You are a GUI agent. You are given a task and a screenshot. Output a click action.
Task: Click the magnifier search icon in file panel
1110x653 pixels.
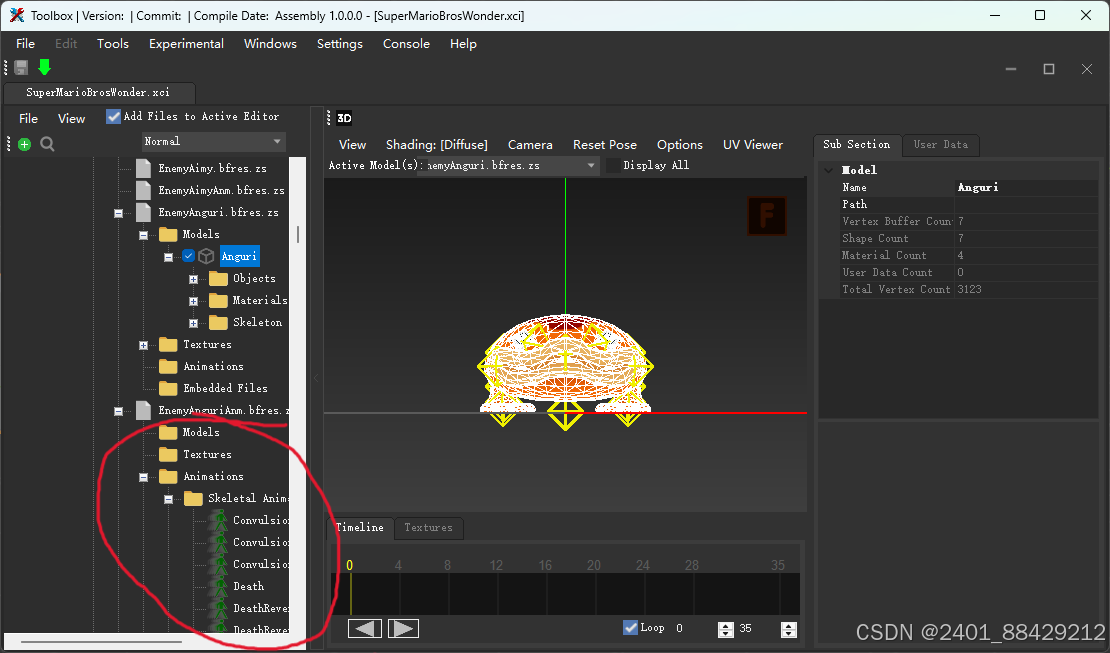[47, 144]
